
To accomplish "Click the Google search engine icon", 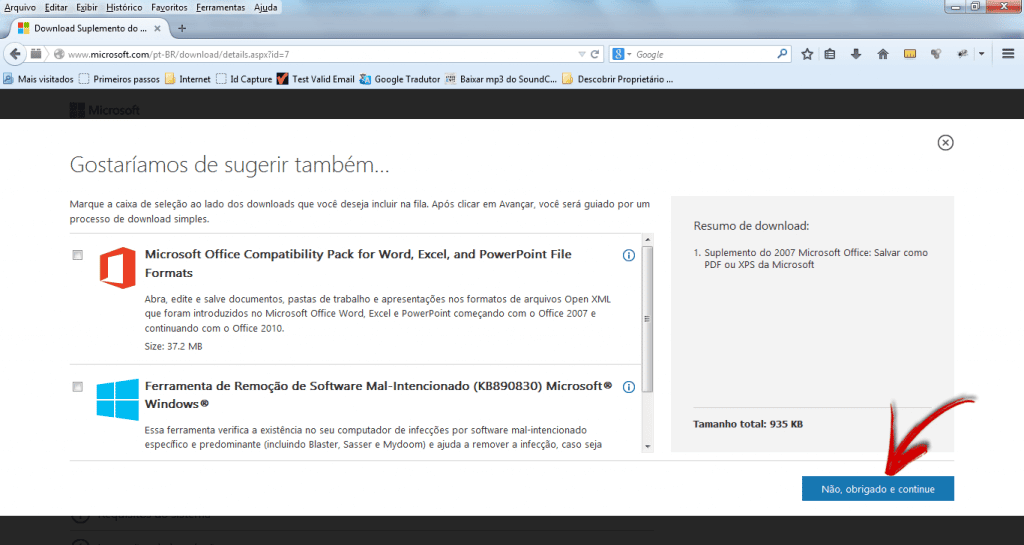I will point(618,54).
